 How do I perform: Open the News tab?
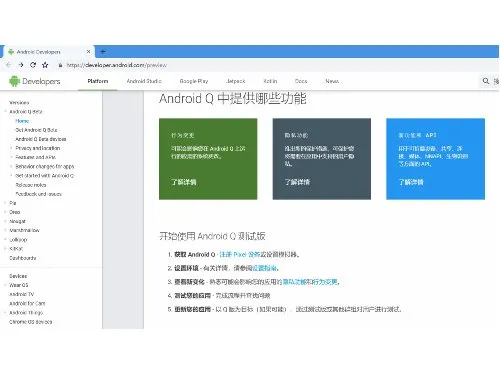pos(332,81)
